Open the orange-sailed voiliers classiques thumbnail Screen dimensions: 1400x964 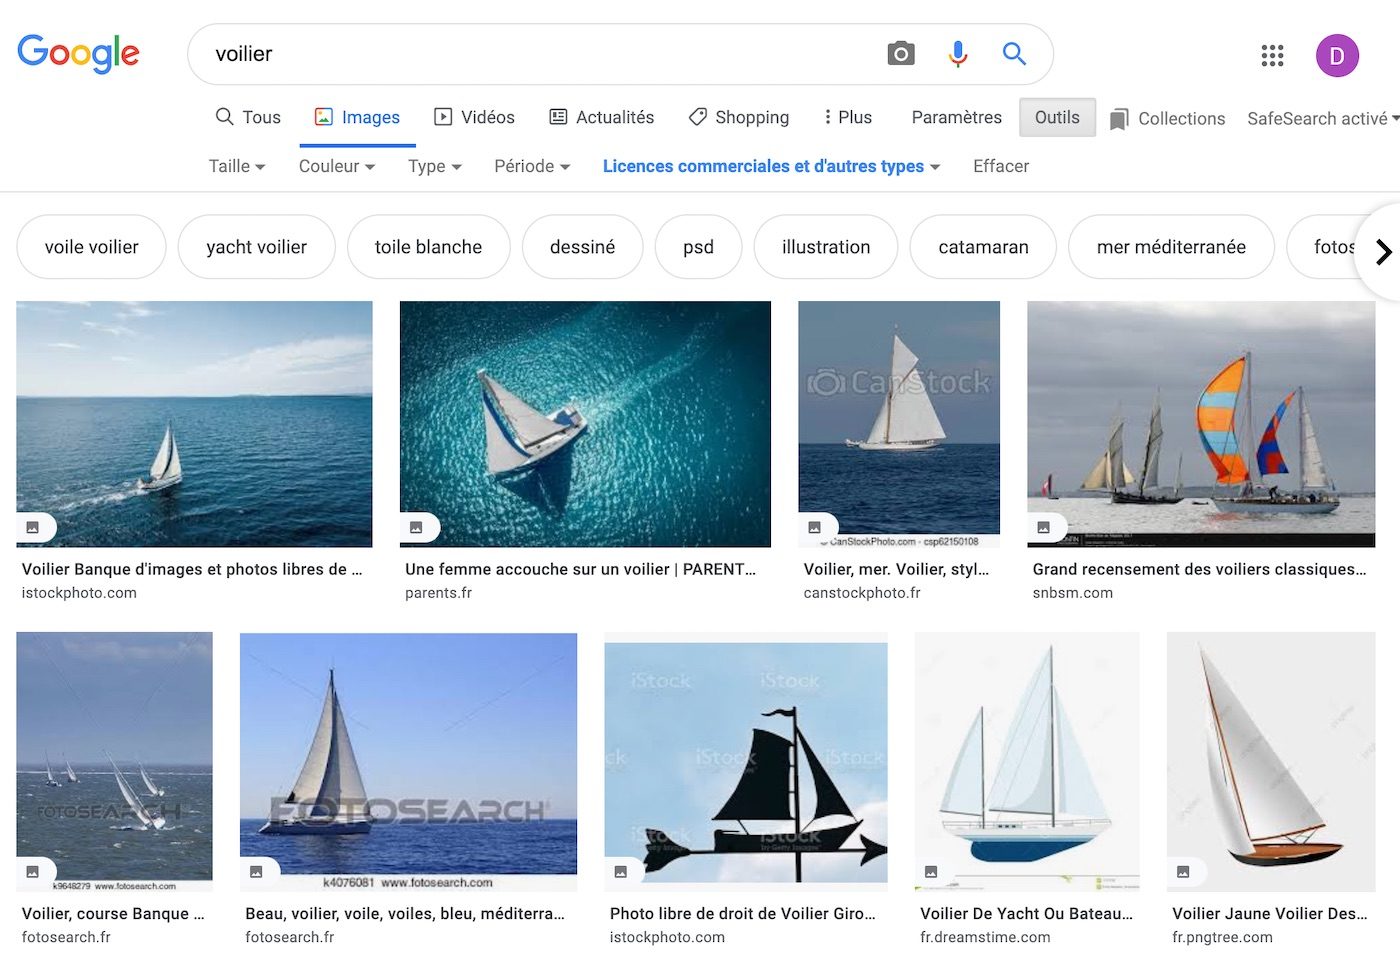click(1200, 424)
